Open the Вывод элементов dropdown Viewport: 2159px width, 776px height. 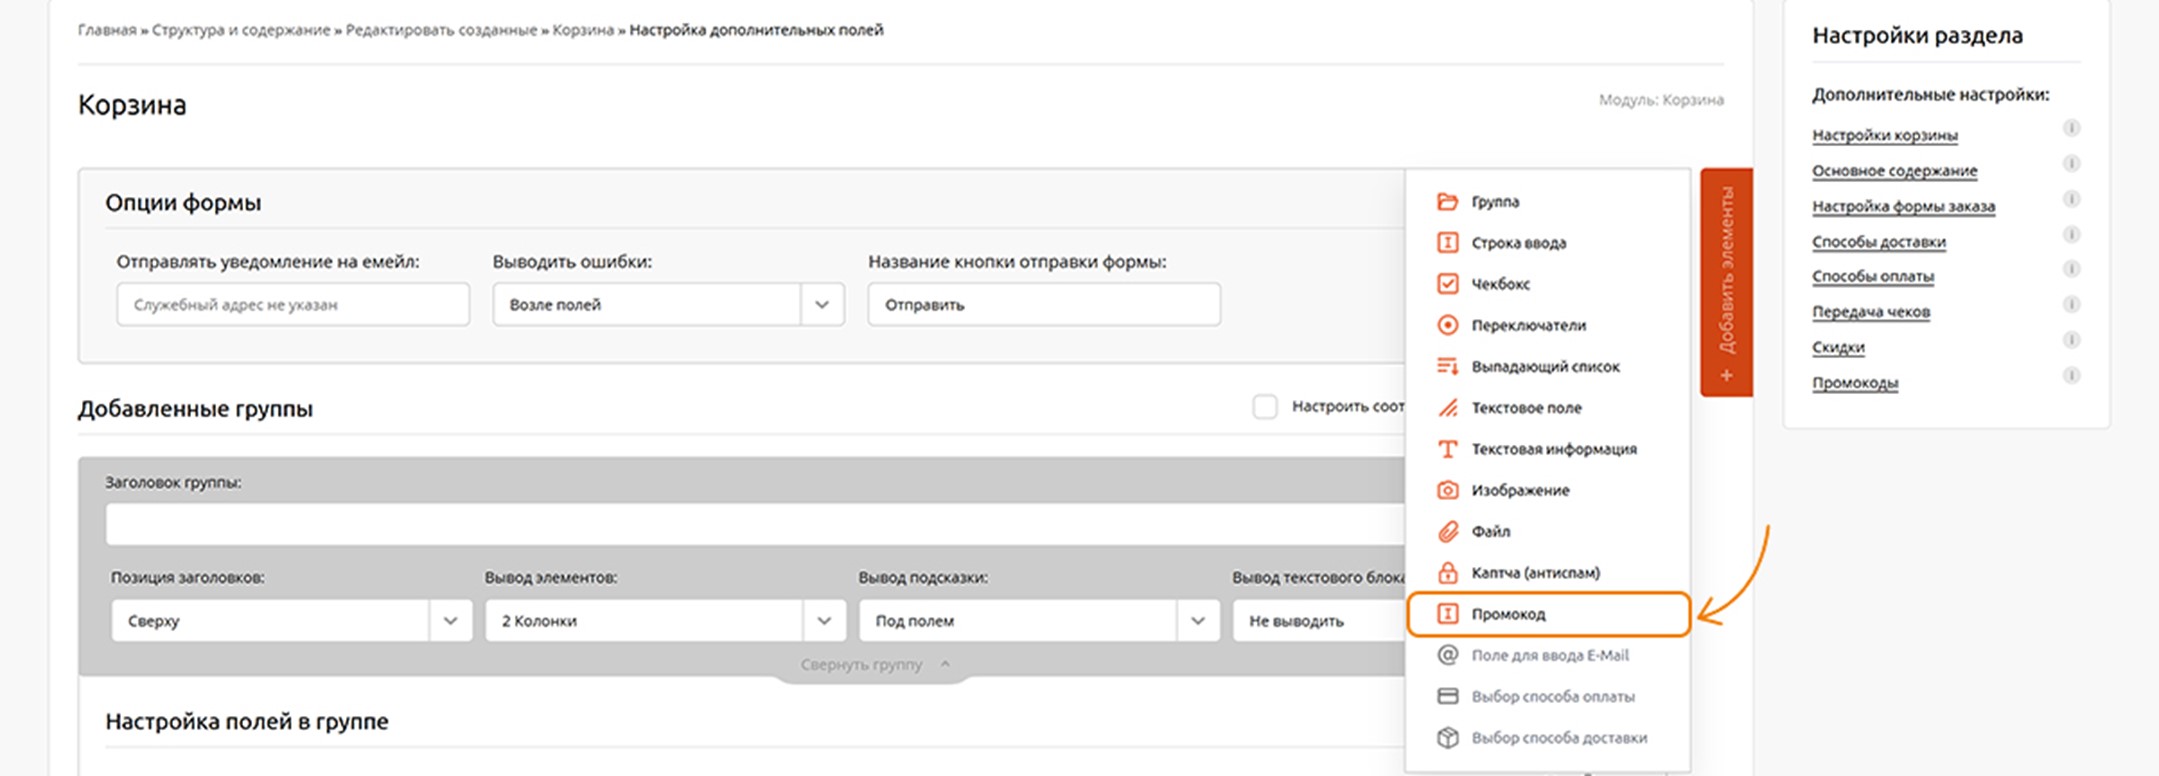pos(665,621)
